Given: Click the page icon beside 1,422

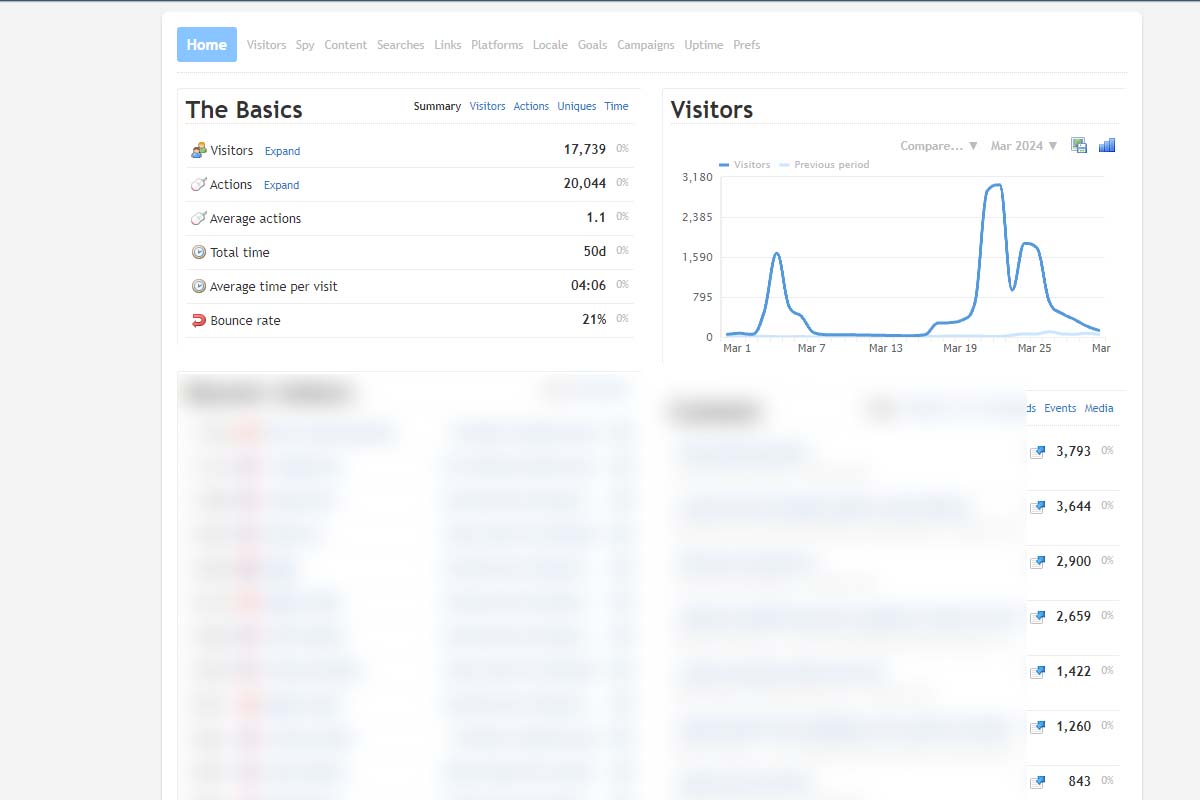Looking at the screenshot, I should (x=1037, y=672).
